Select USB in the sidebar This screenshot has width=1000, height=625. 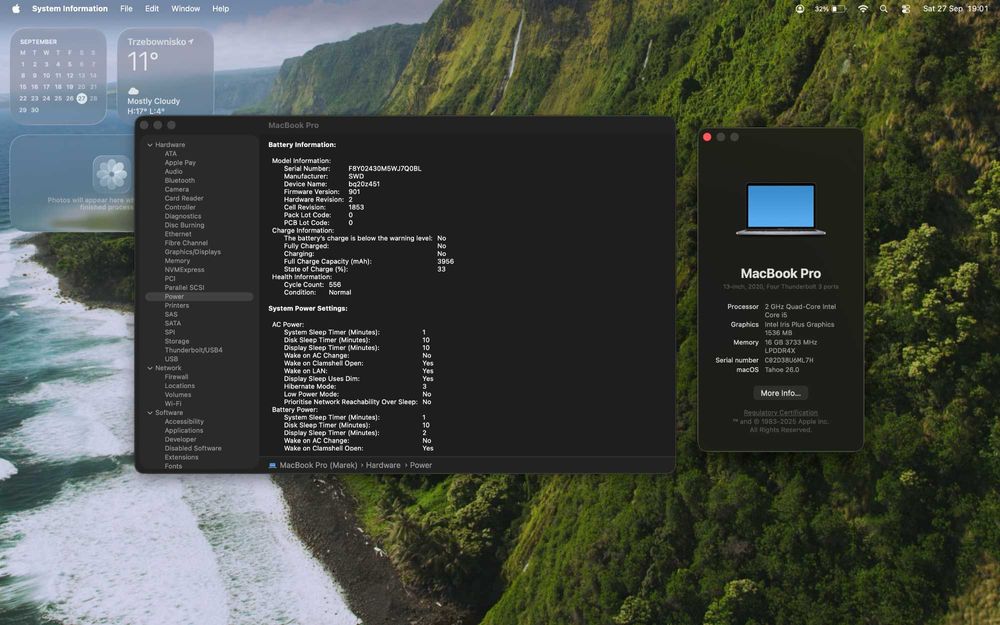click(172, 359)
